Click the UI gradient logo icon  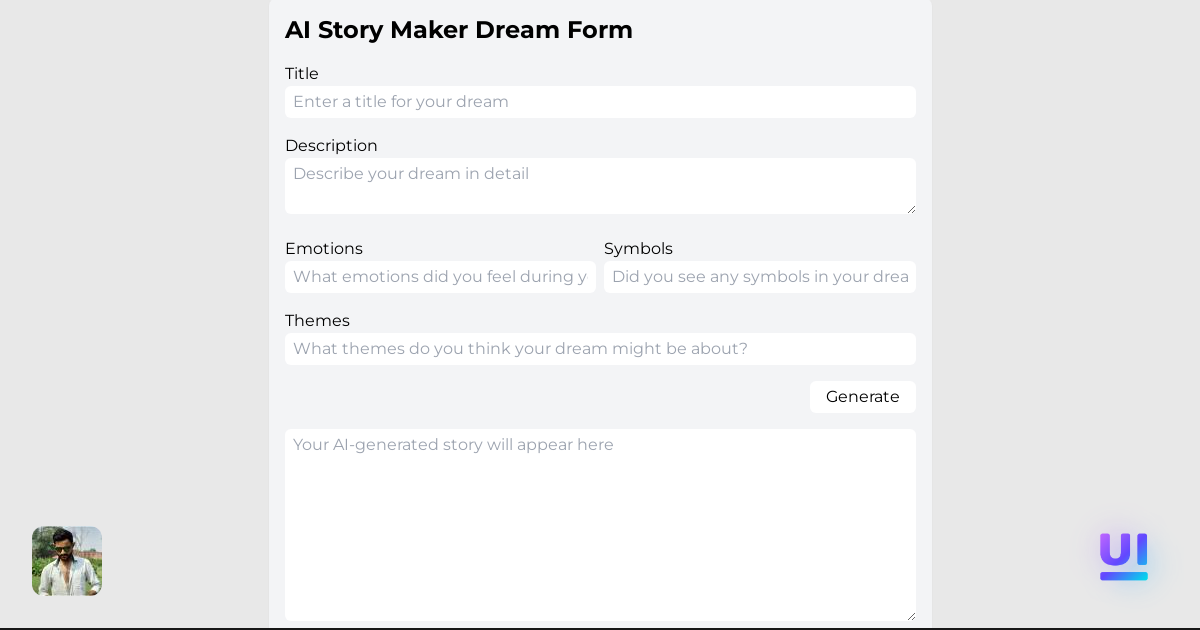tap(1123, 556)
